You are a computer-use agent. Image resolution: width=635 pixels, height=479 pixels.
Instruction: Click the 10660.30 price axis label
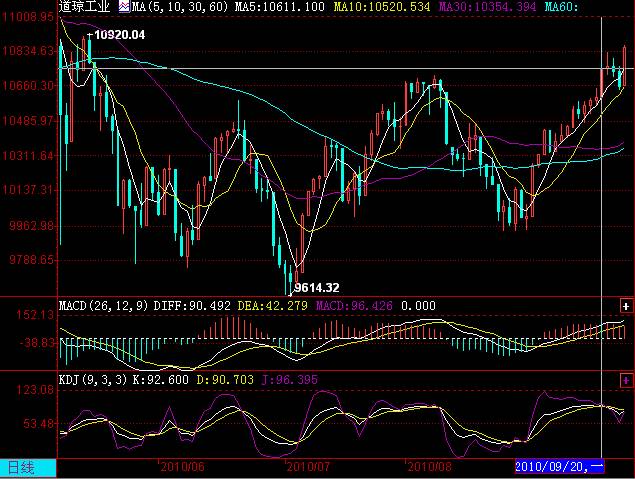click(28, 86)
